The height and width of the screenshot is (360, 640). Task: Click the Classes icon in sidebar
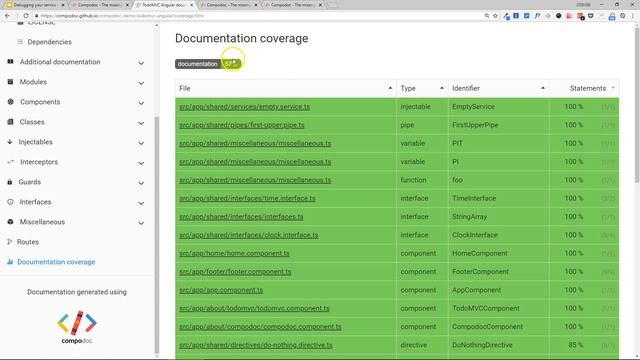(10, 122)
